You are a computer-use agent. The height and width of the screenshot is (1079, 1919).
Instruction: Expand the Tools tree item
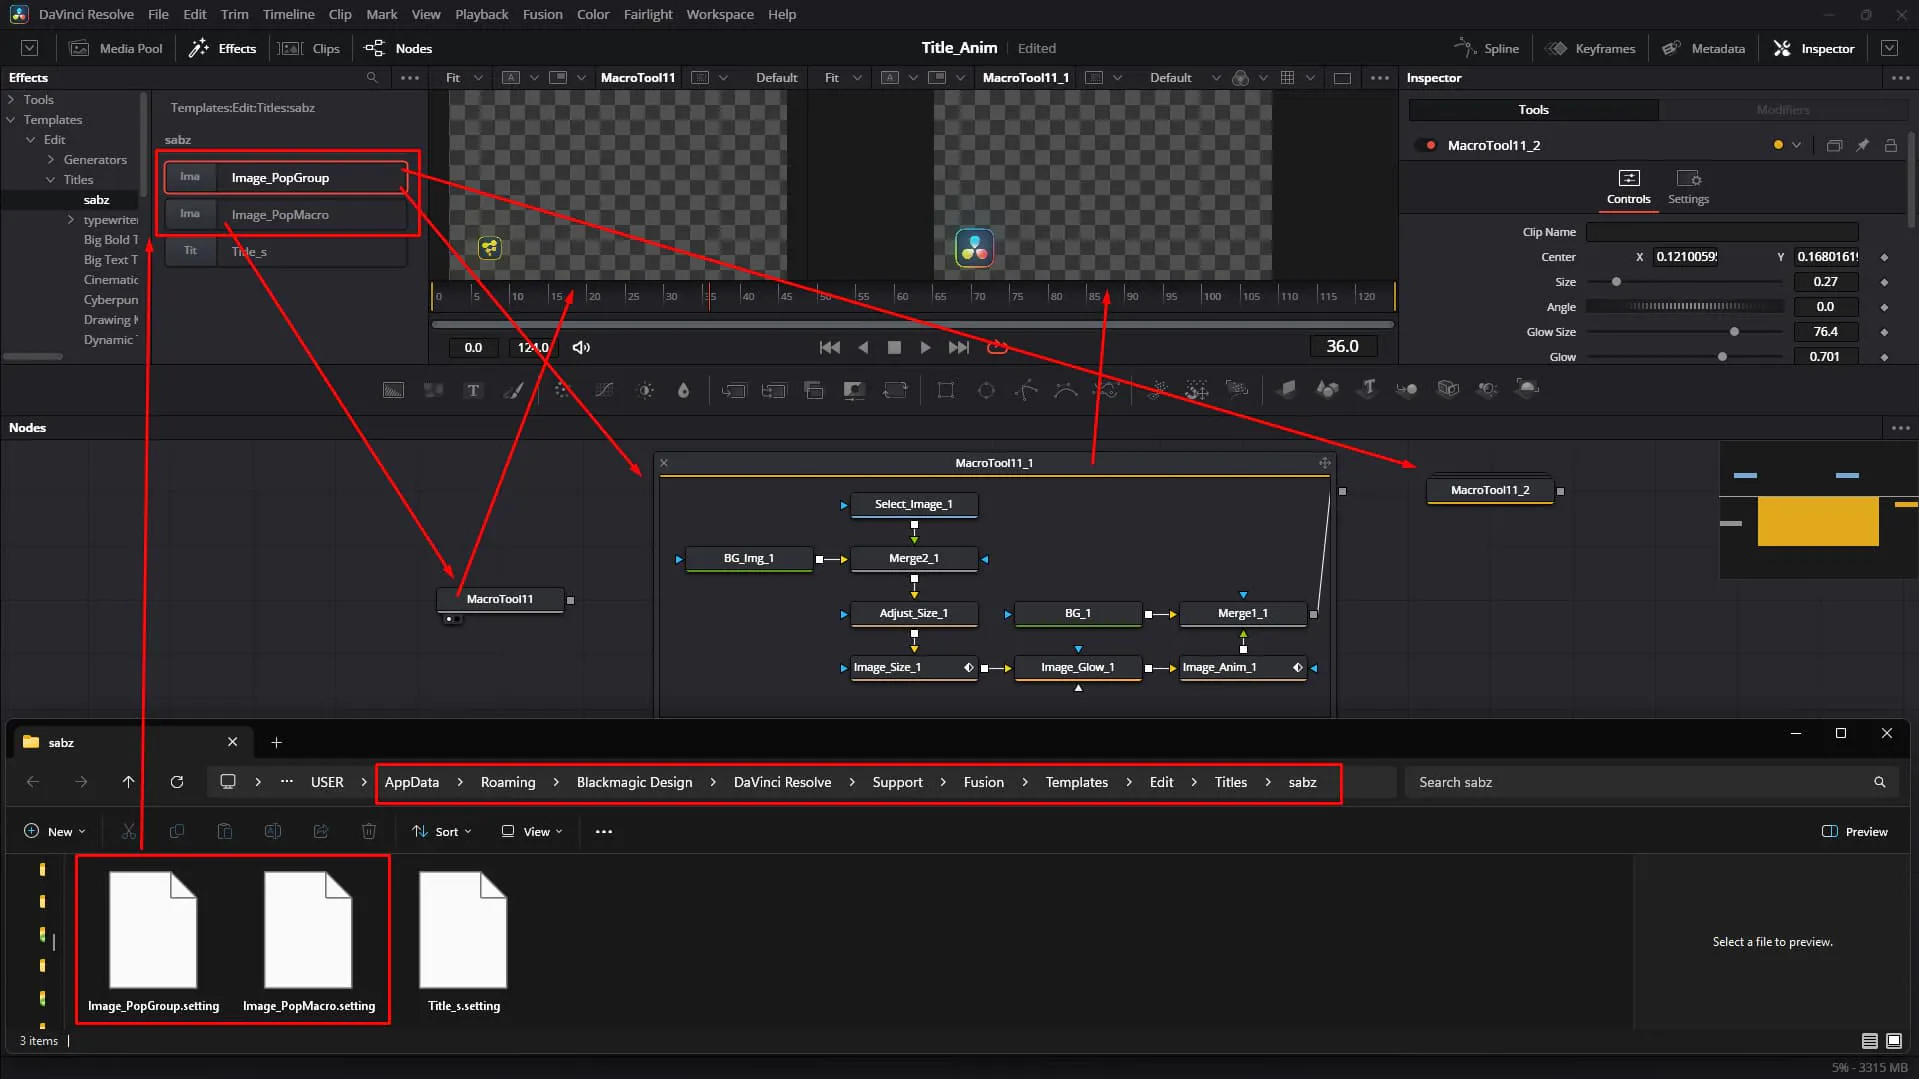(11, 100)
